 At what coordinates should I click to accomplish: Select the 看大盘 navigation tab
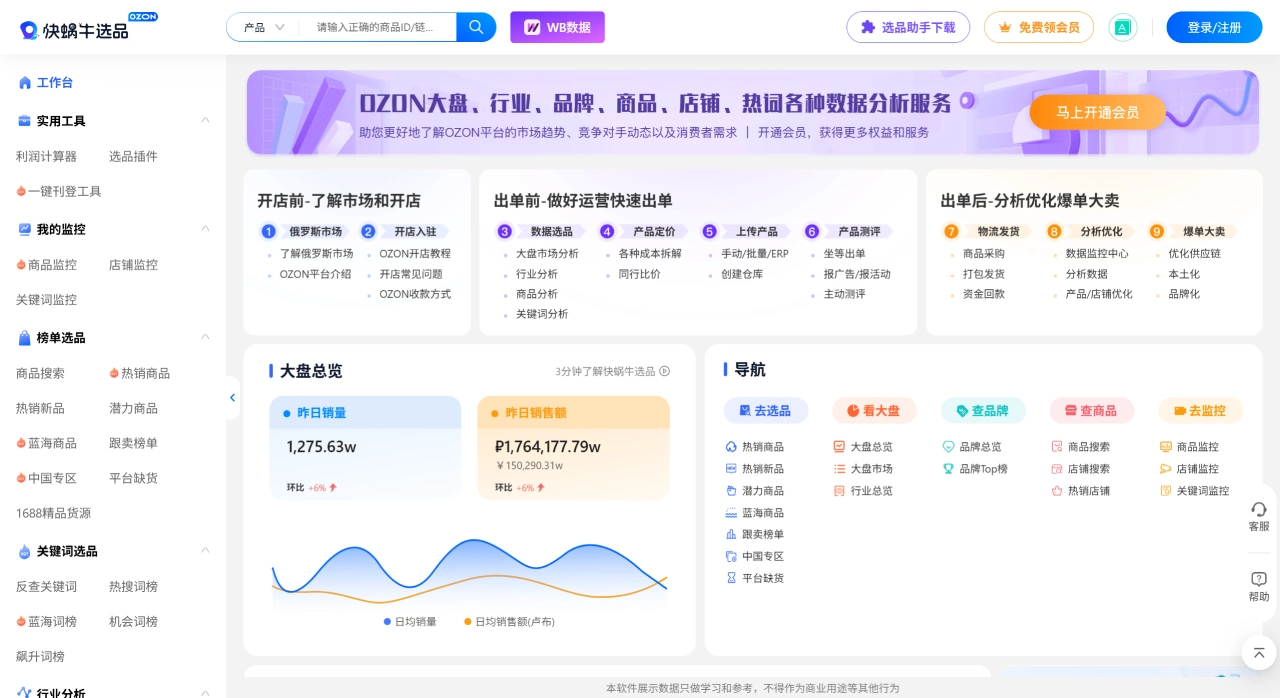874,411
